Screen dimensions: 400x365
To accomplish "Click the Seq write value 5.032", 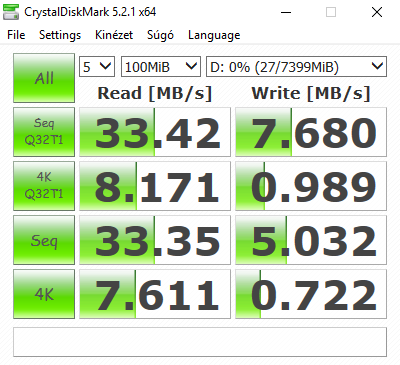I will [311, 240].
